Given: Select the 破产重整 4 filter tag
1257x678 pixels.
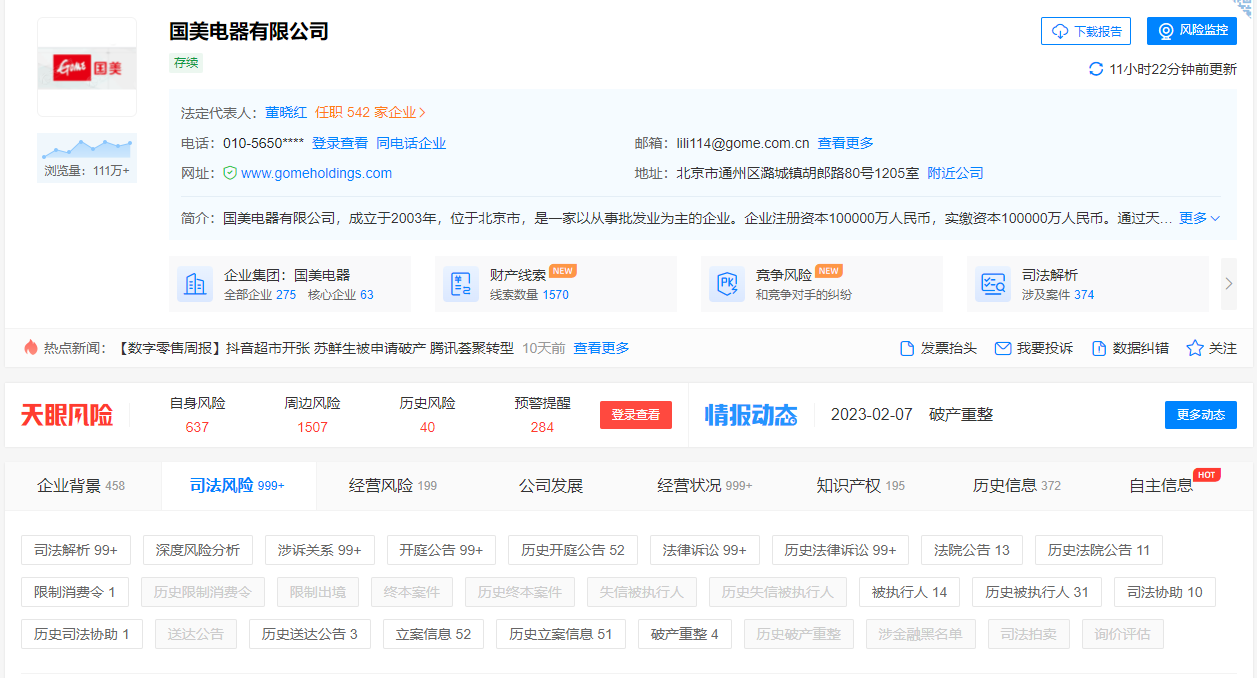Looking at the screenshot, I should tap(684, 634).
